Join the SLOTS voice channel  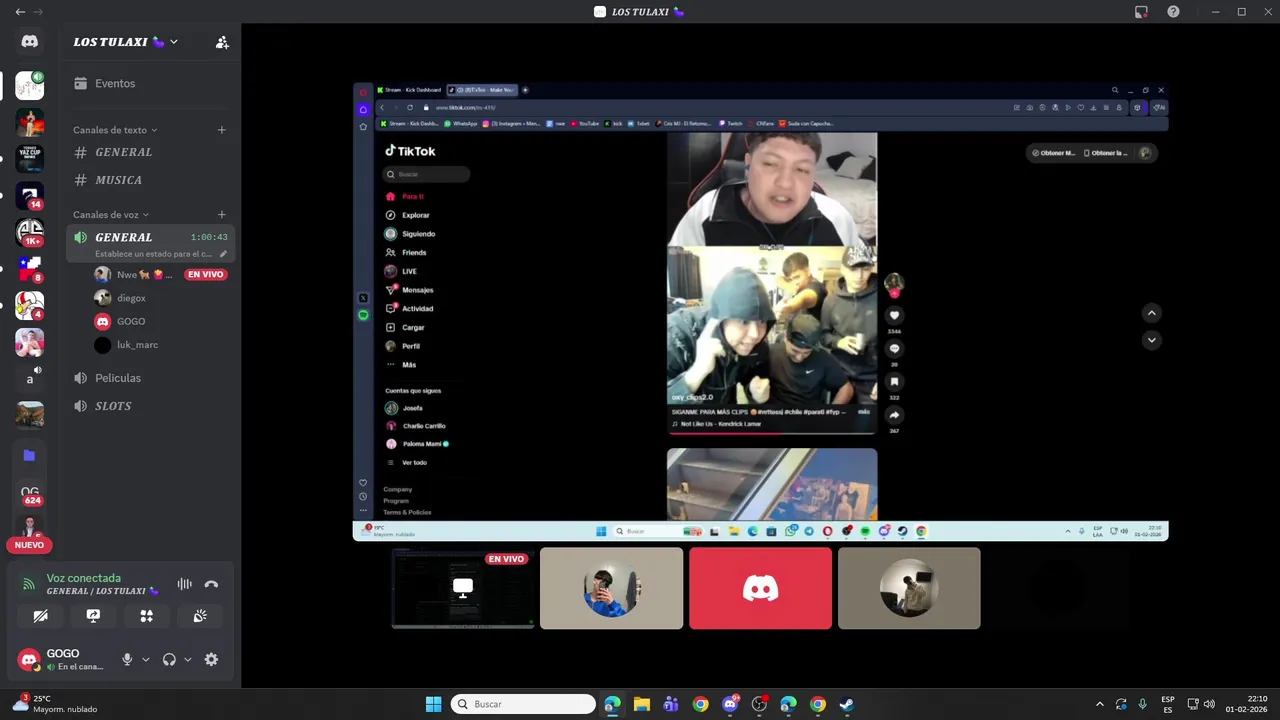click(149, 406)
